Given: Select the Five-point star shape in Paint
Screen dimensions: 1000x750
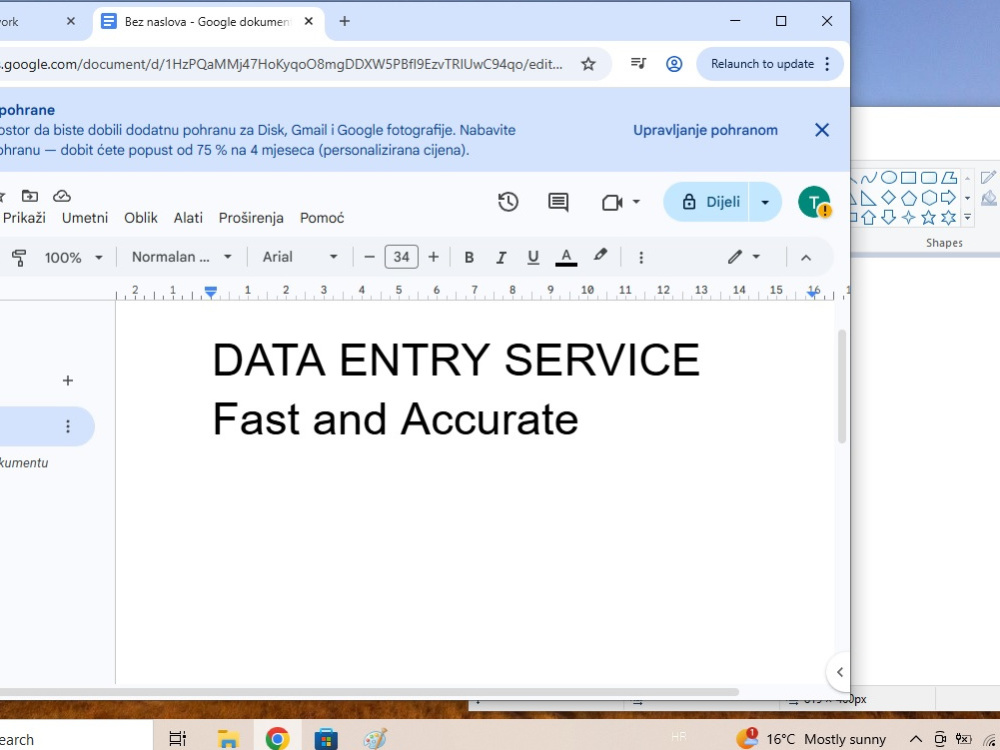Looking at the screenshot, I should (929, 217).
